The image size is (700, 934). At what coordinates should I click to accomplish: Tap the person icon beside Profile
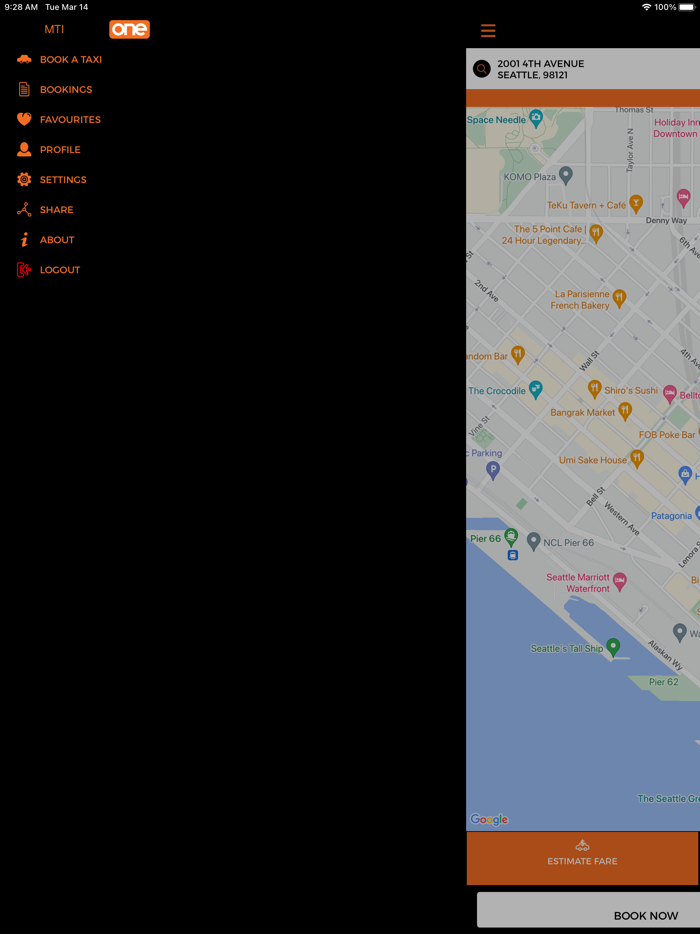24,150
